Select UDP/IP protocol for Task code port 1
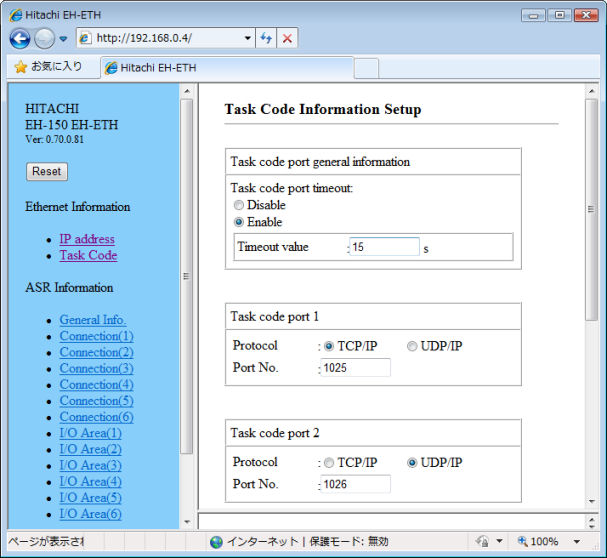This screenshot has width=607, height=558. click(x=412, y=346)
